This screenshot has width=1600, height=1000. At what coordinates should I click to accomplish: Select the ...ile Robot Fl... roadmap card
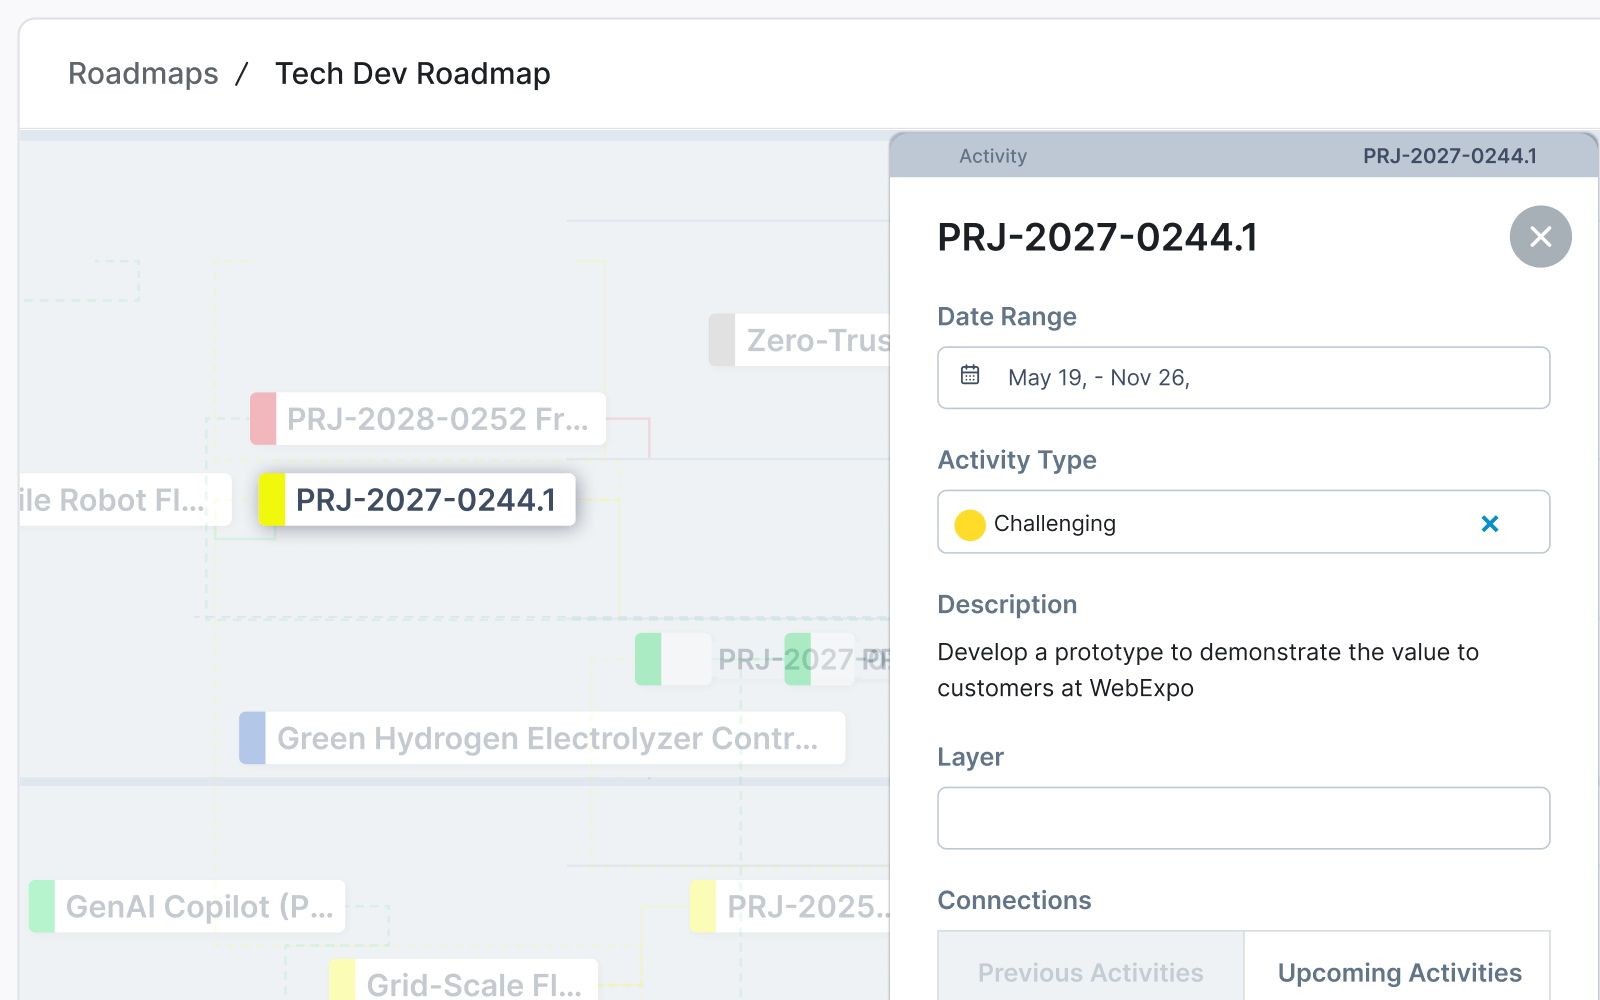pyautogui.click(x=125, y=499)
